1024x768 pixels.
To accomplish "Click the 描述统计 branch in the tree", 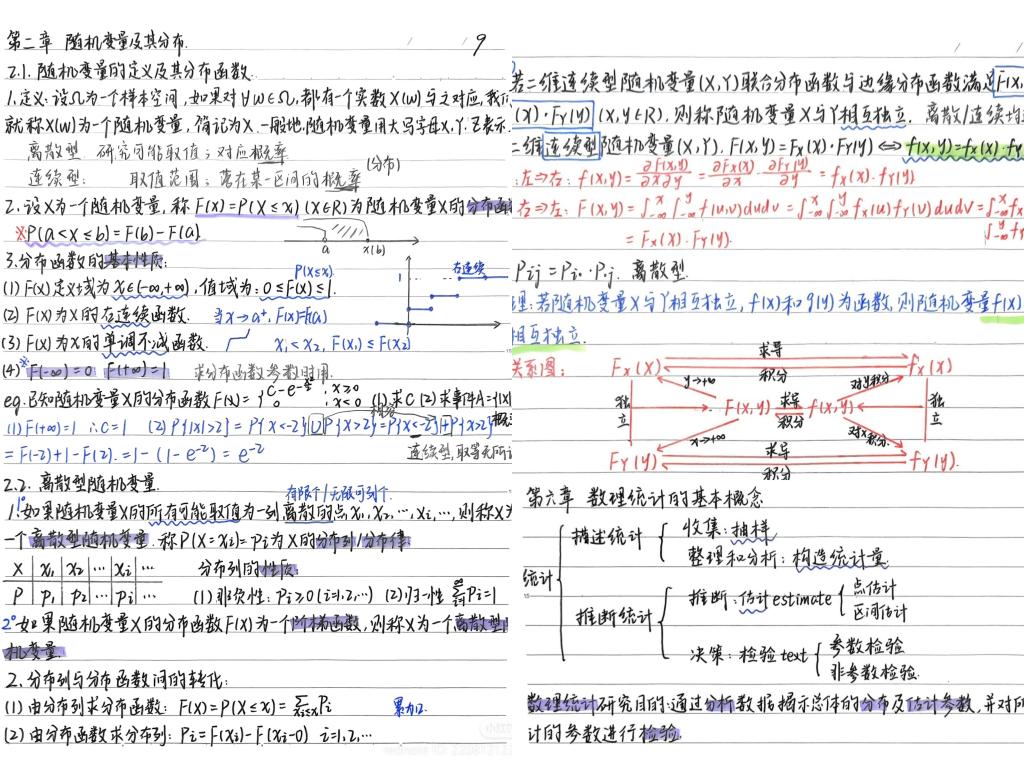I will pos(606,537).
